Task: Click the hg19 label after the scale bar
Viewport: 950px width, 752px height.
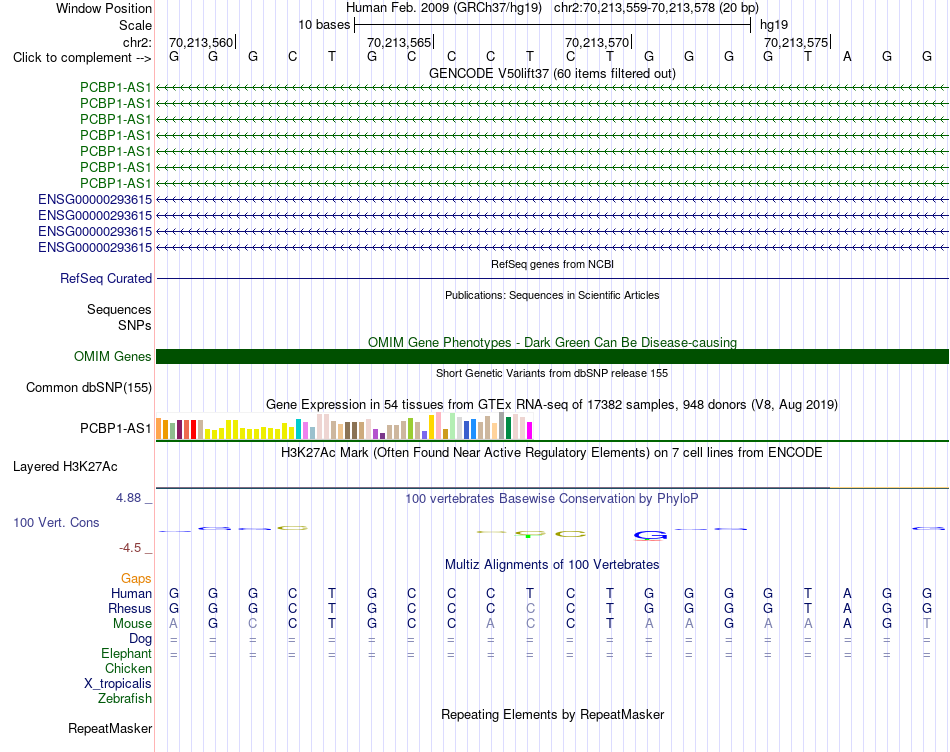Action: click(774, 25)
